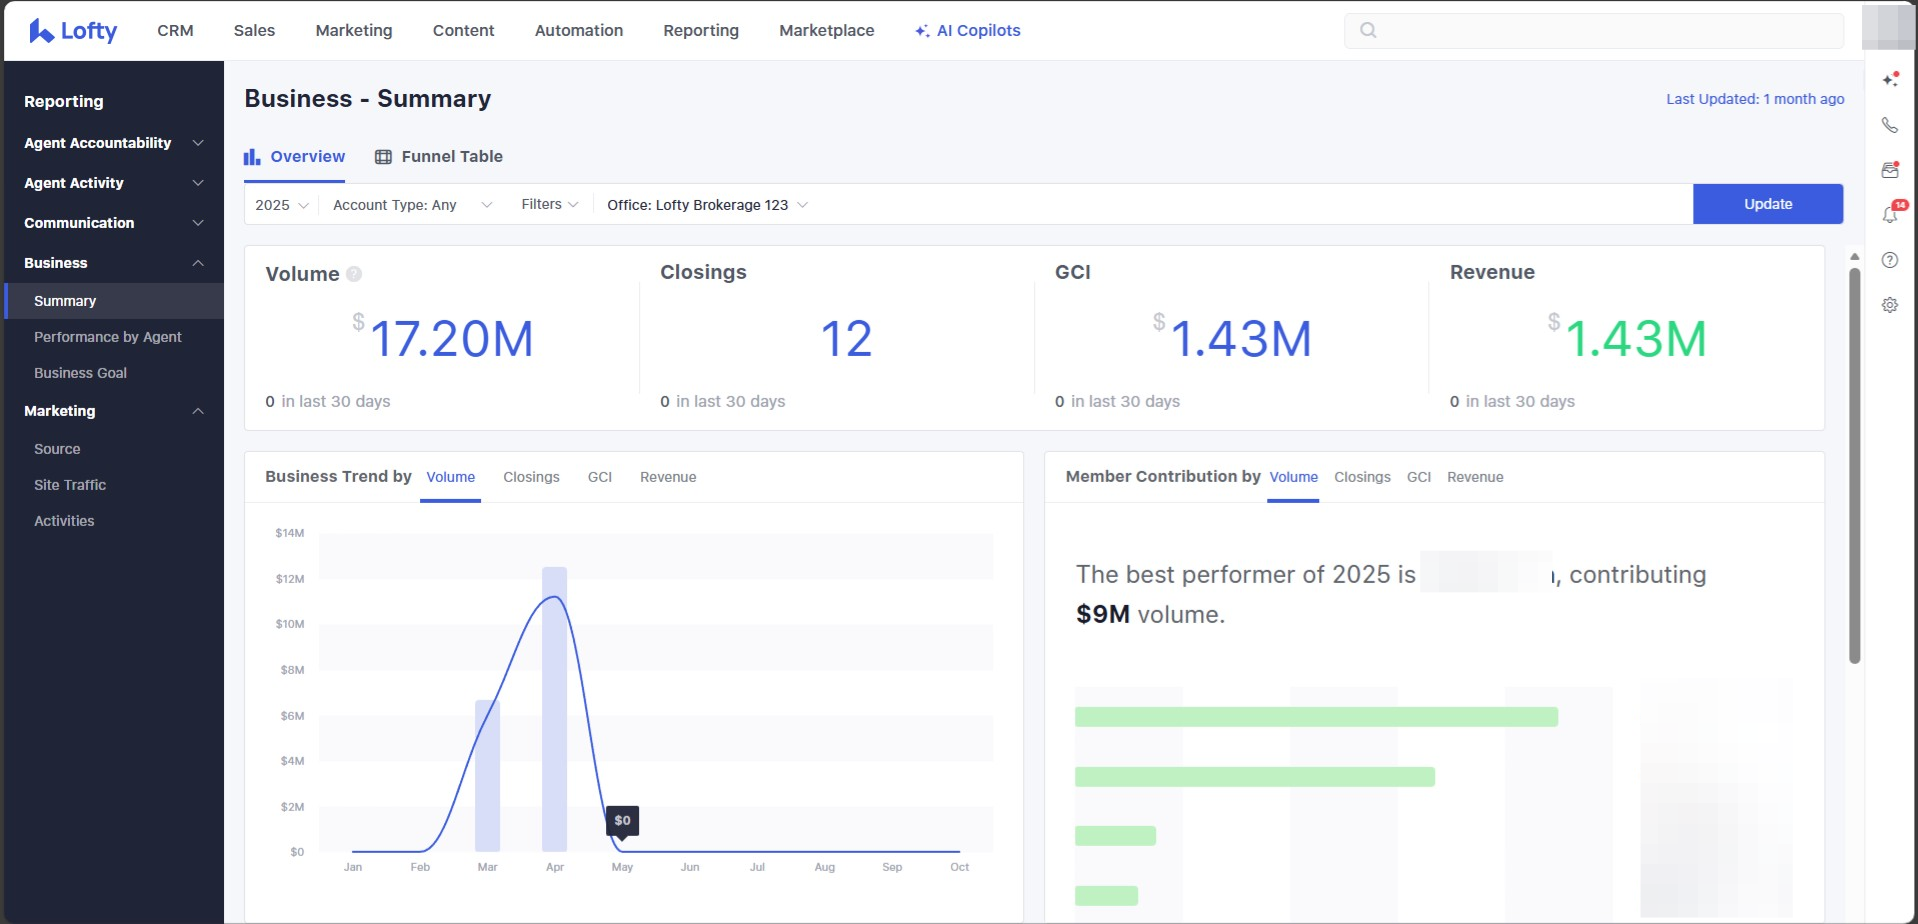Click the top search input field
1918x924 pixels.
tap(1600, 31)
